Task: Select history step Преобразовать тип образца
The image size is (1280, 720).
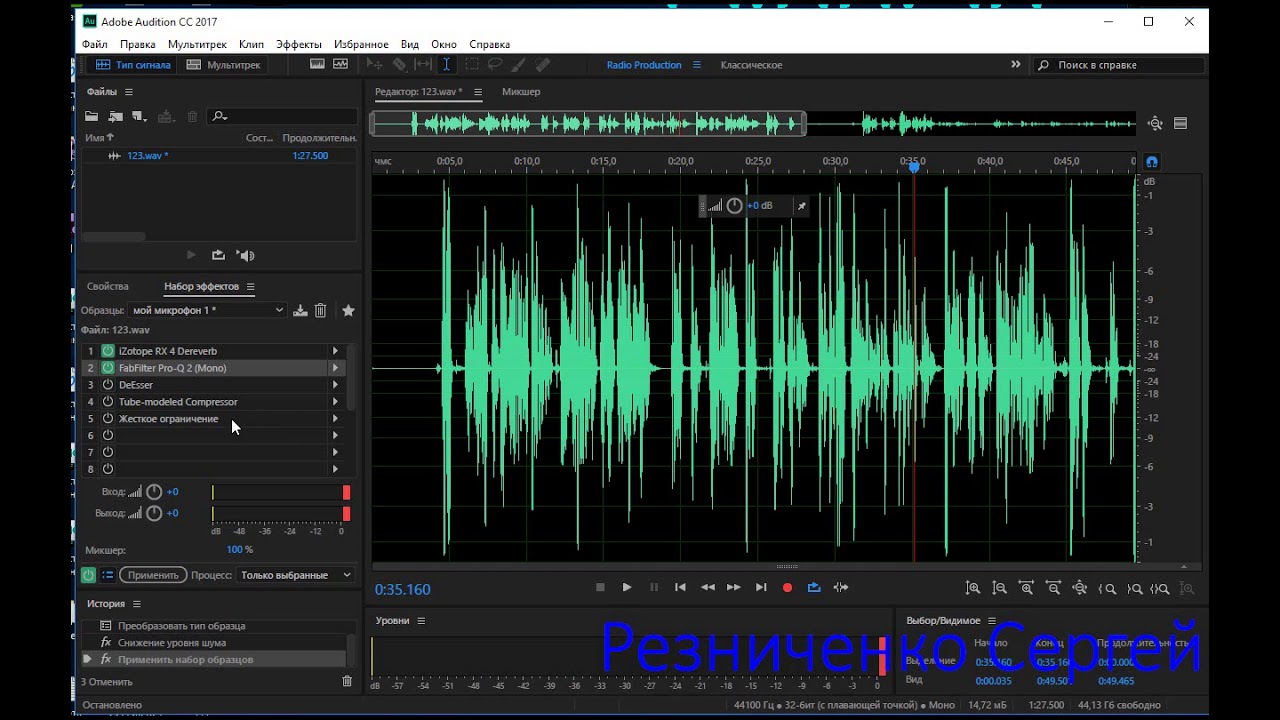Action: coord(181,626)
